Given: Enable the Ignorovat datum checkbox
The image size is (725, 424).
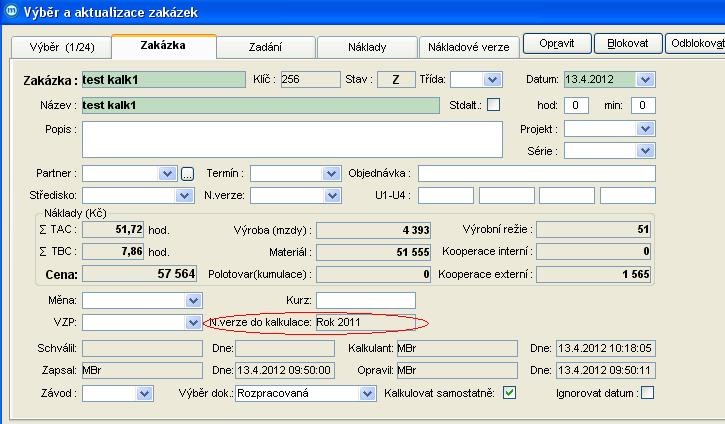Looking at the screenshot, I should click(647, 393).
